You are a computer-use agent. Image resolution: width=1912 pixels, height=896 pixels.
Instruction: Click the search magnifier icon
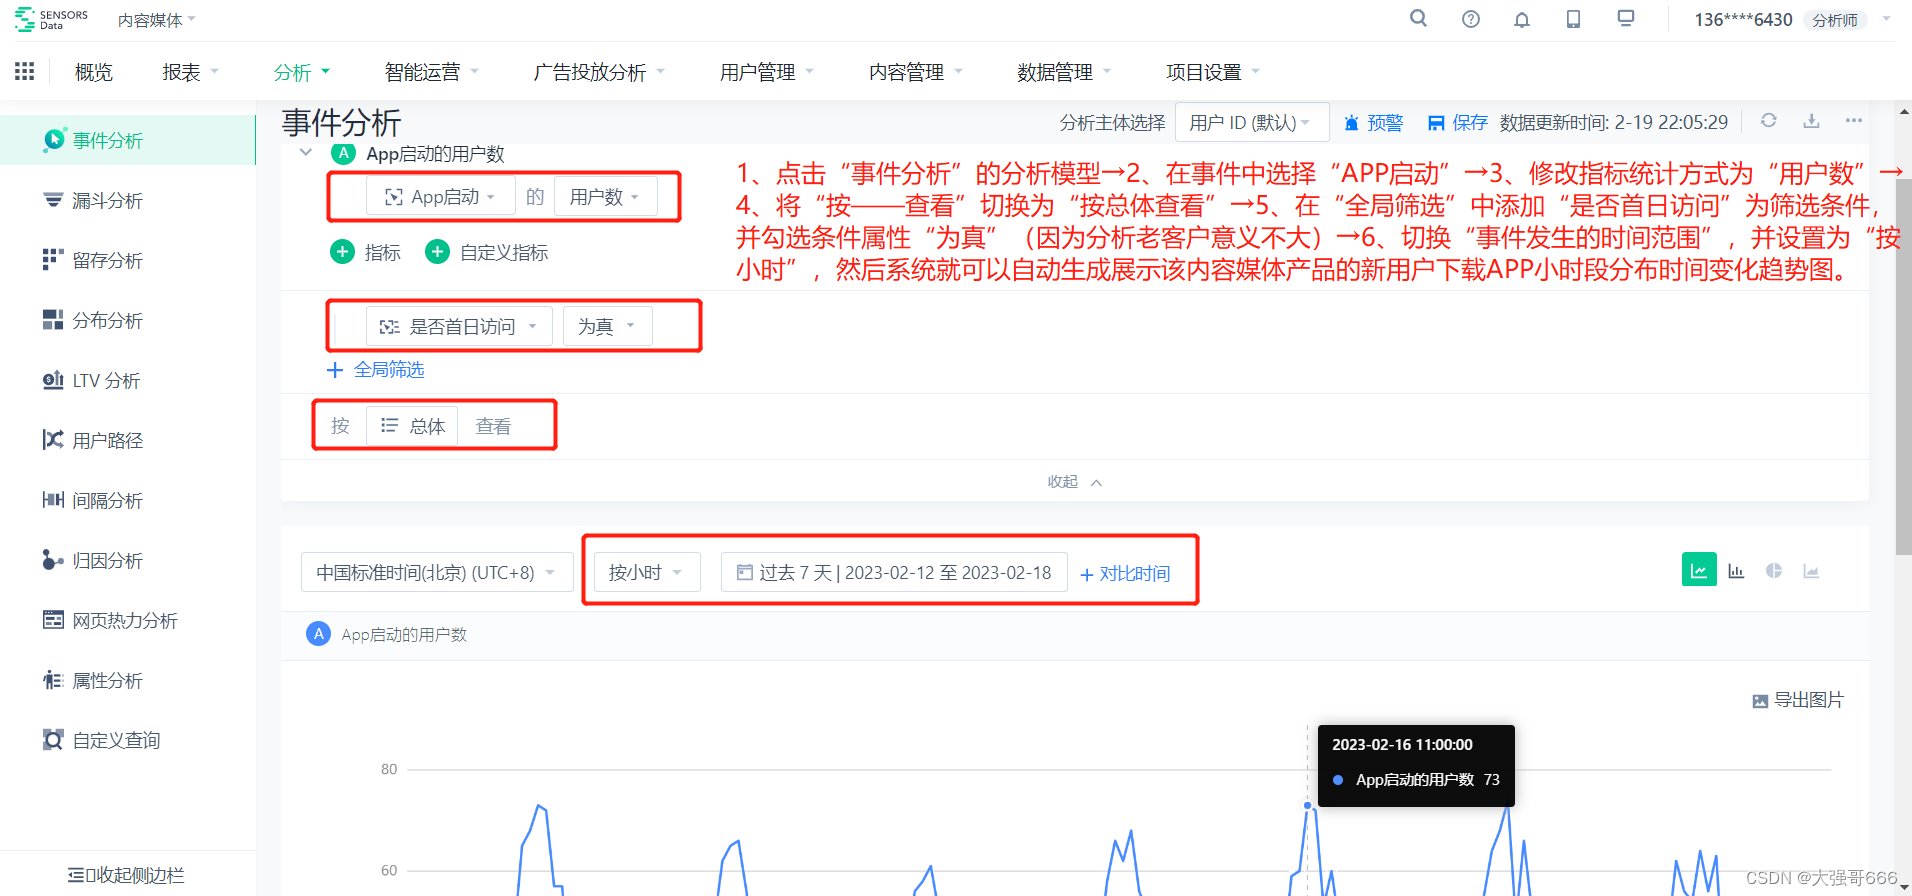[1418, 19]
